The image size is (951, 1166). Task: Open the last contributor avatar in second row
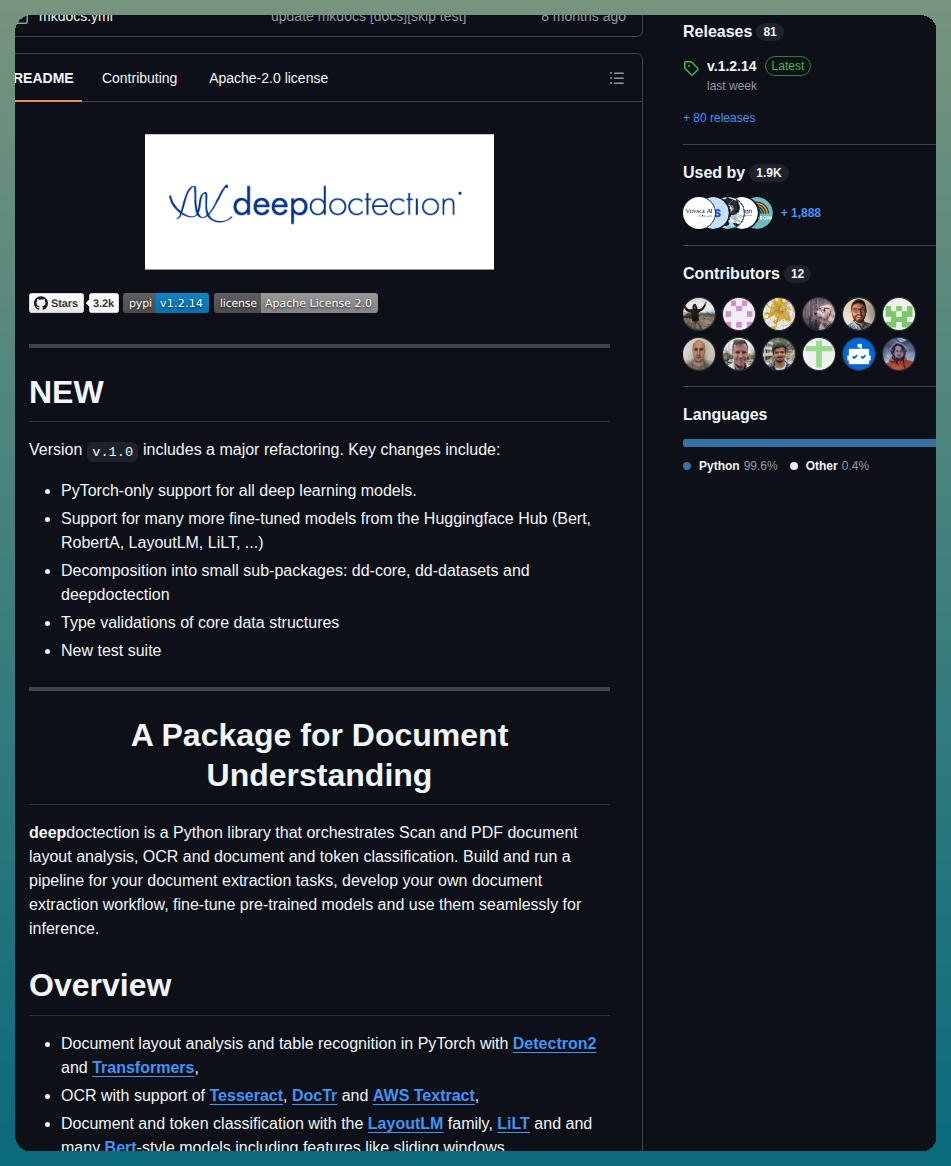coord(899,354)
